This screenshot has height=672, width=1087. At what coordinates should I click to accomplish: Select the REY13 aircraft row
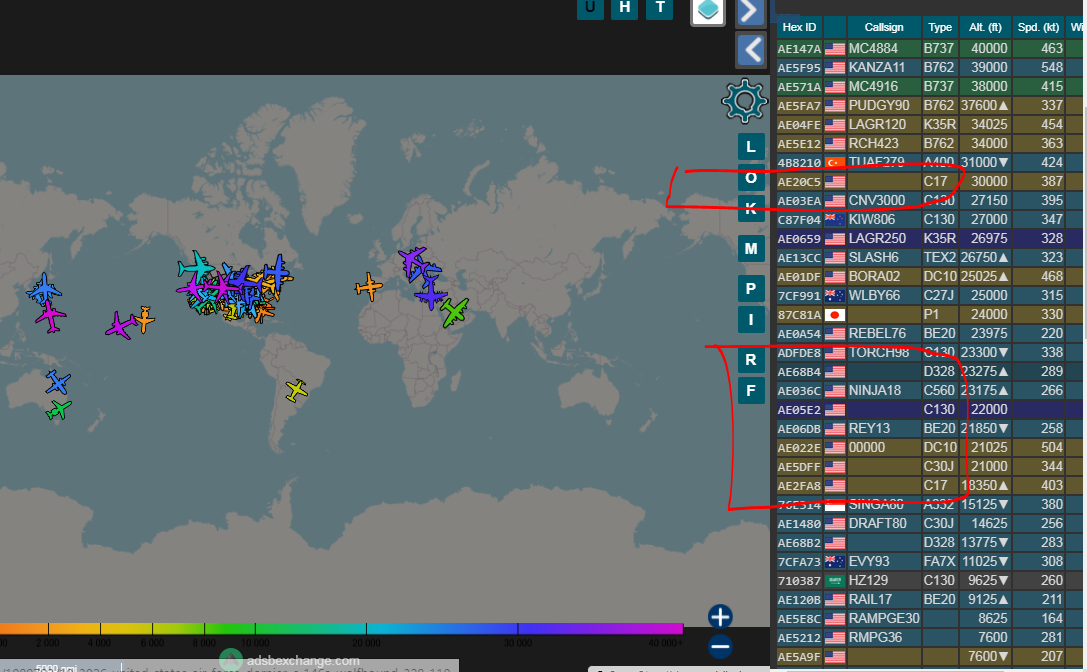(929, 429)
